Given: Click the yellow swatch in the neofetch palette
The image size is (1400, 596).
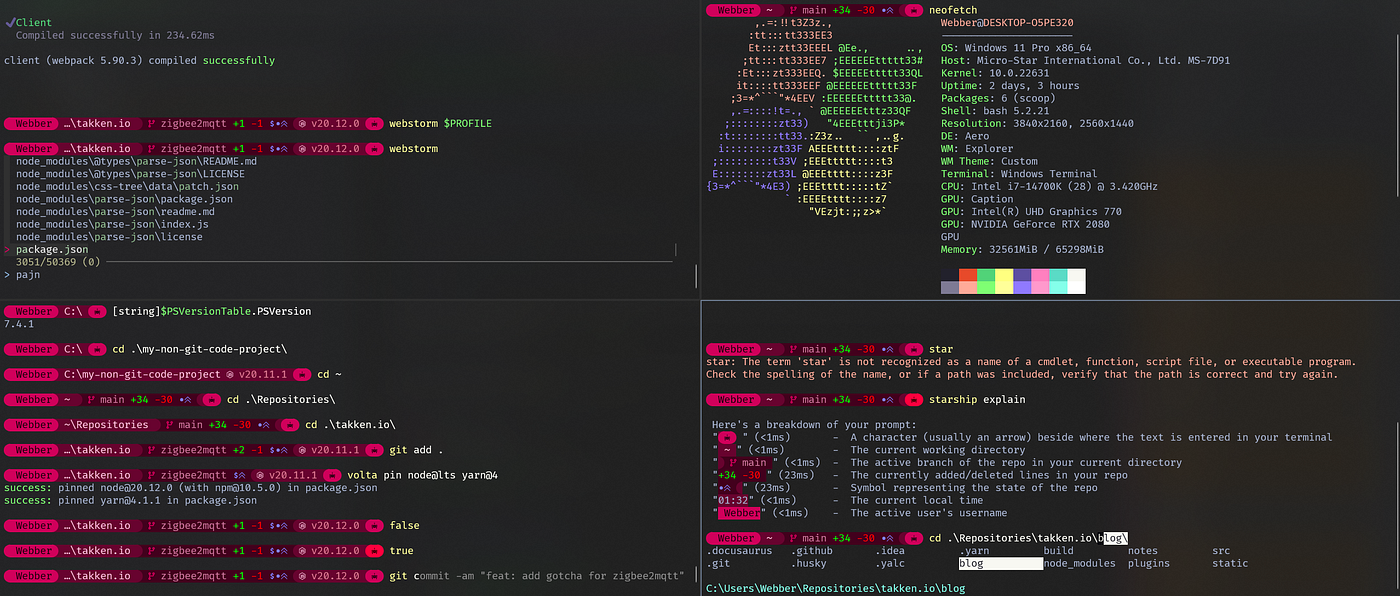Looking at the screenshot, I should [1004, 276].
